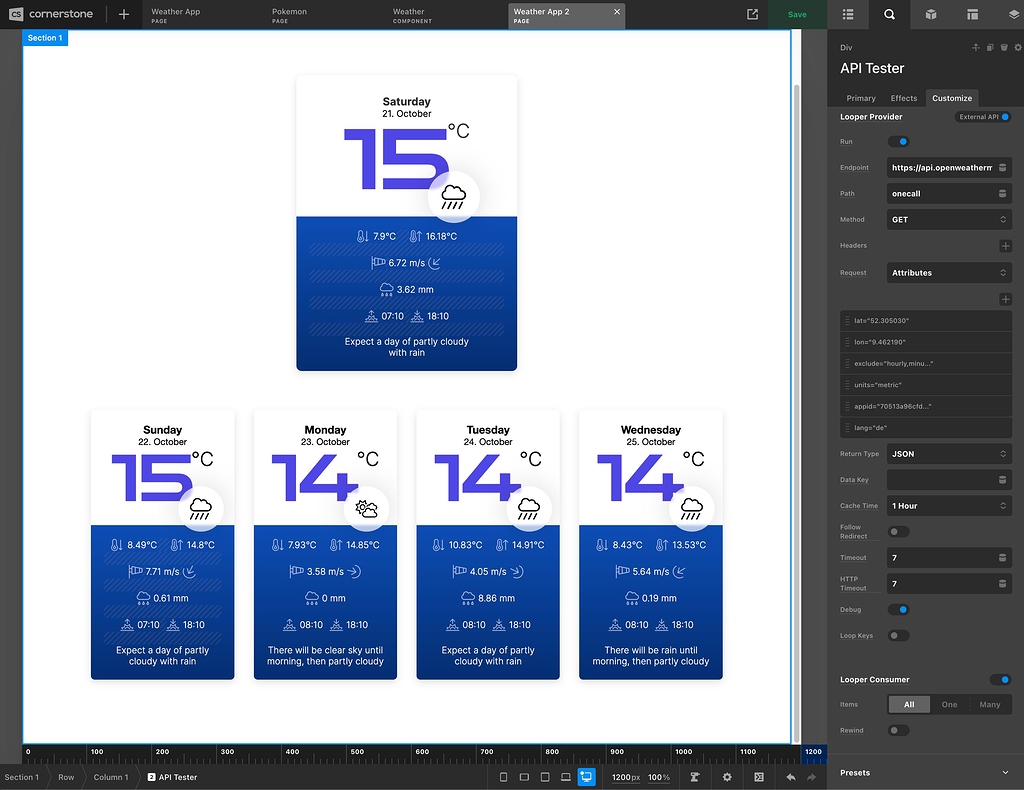1024x790 pixels.
Task: Enable the Follow Redirect toggle
Action: tap(898, 532)
